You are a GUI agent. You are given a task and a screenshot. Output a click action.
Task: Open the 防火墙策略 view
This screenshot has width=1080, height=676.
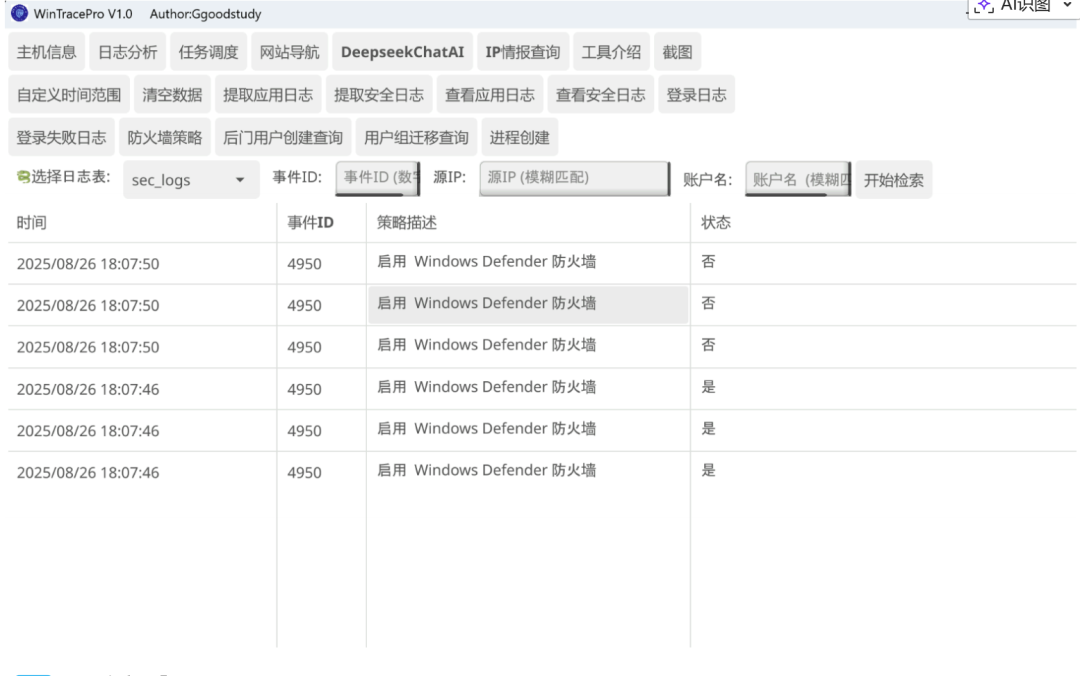click(x=165, y=137)
